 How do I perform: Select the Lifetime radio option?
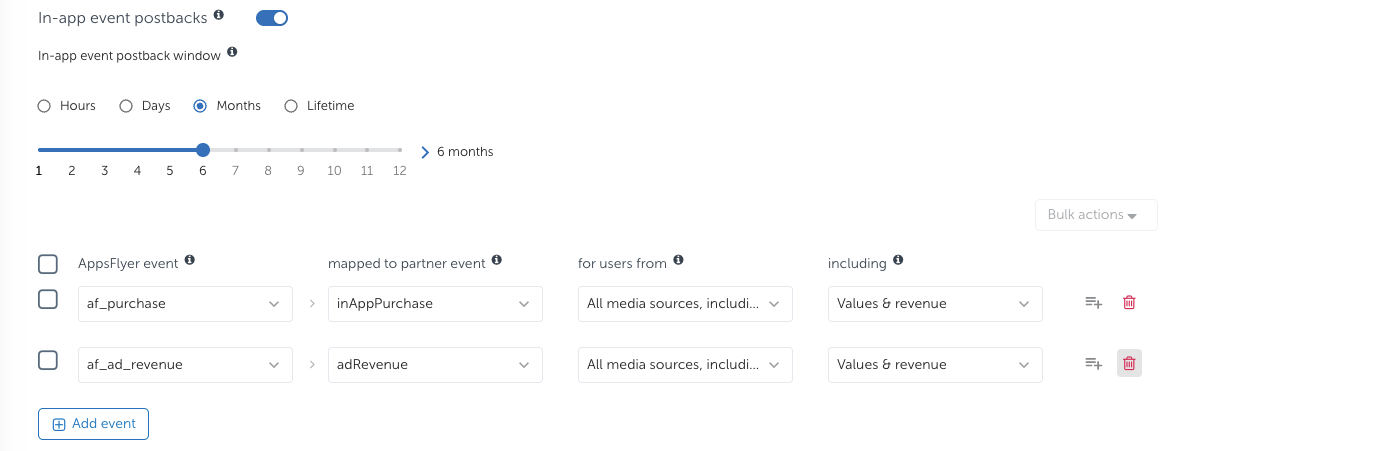click(291, 106)
